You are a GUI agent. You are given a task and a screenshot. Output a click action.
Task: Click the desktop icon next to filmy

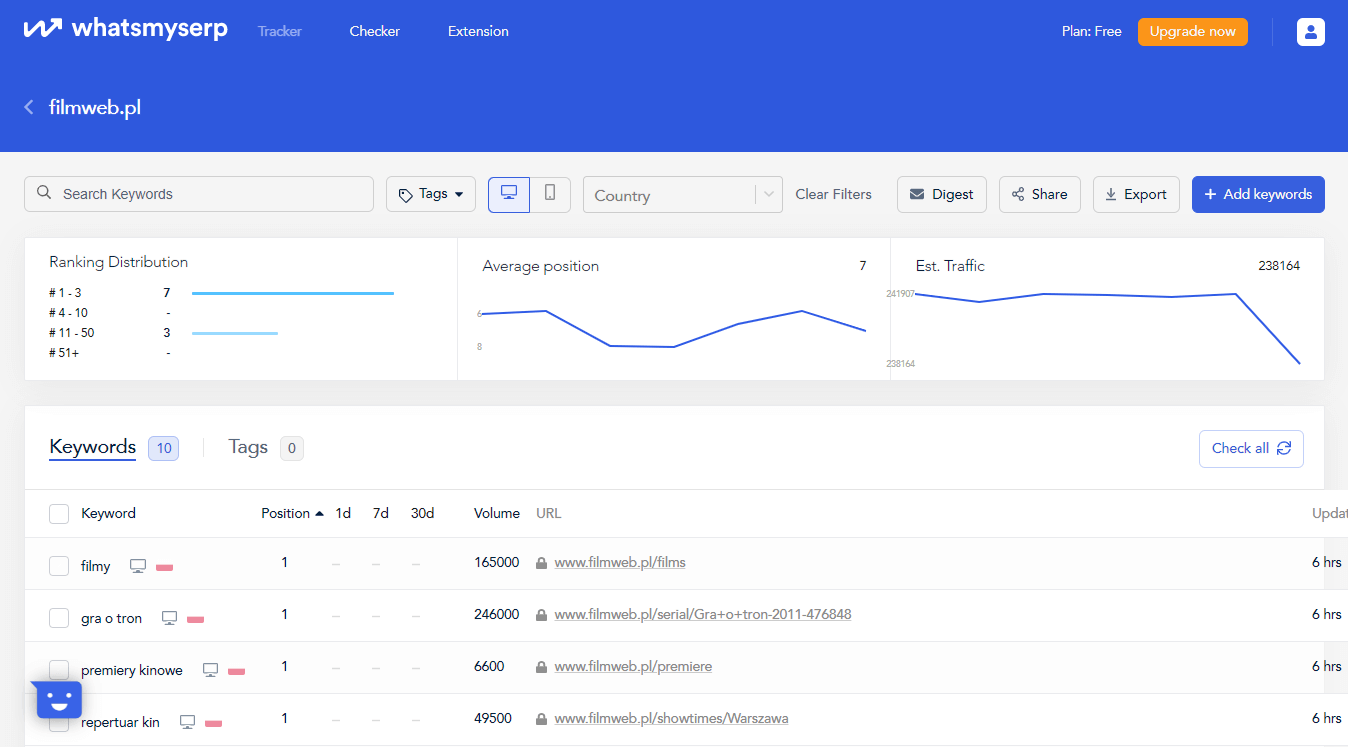[138, 566]
